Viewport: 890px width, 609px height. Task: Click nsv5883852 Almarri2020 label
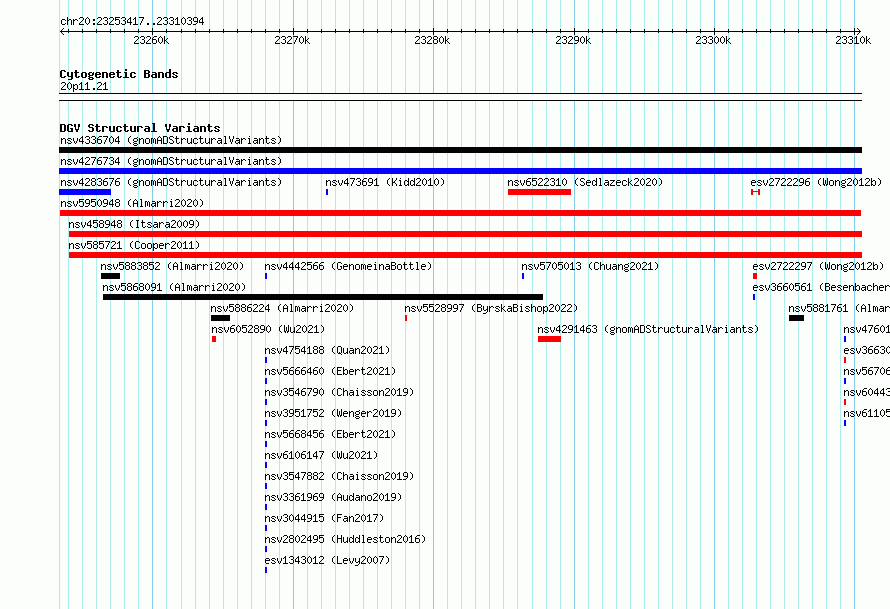[x=172, y=266]
